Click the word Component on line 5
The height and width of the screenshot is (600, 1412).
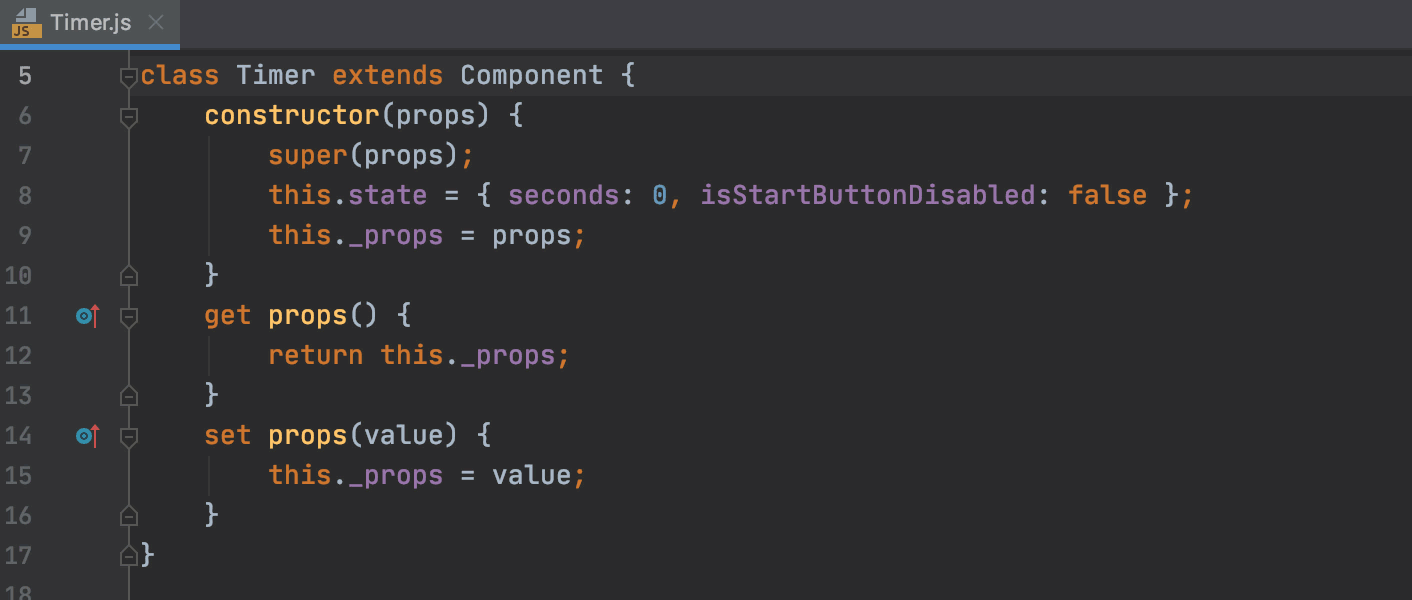[532, 75]
